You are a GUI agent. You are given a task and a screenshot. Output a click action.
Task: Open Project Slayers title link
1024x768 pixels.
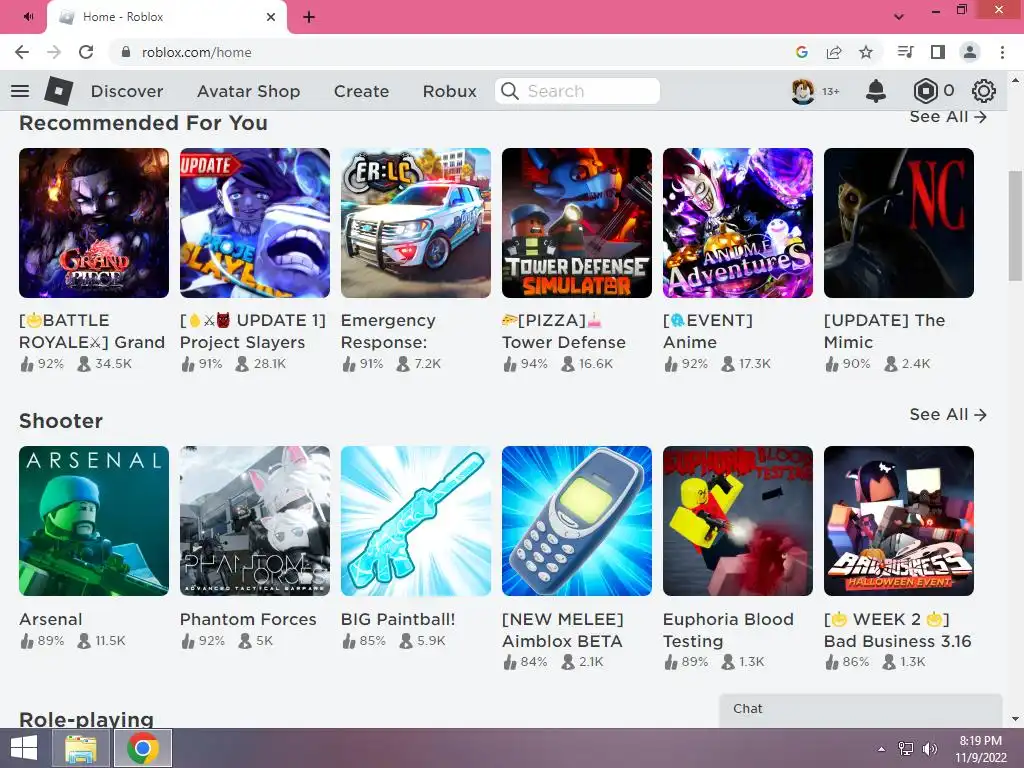[253, 331]
